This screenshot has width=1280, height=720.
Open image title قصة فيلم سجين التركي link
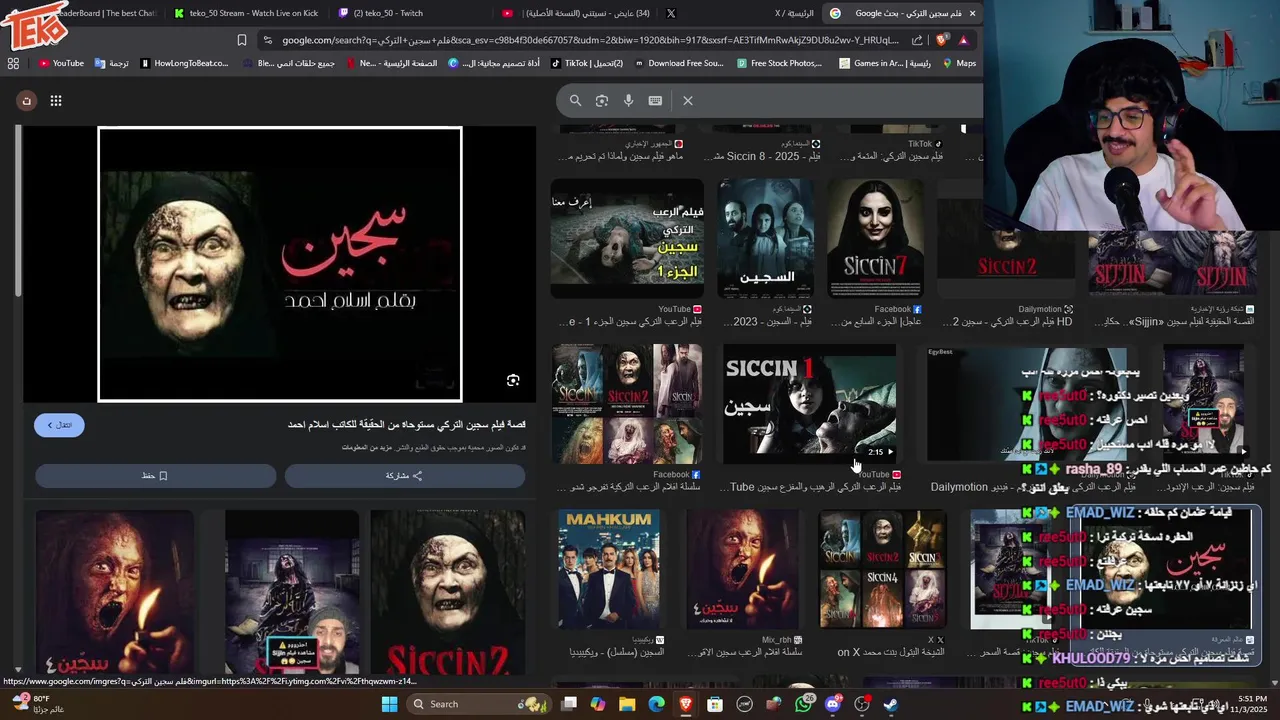(x=408, y=425)
